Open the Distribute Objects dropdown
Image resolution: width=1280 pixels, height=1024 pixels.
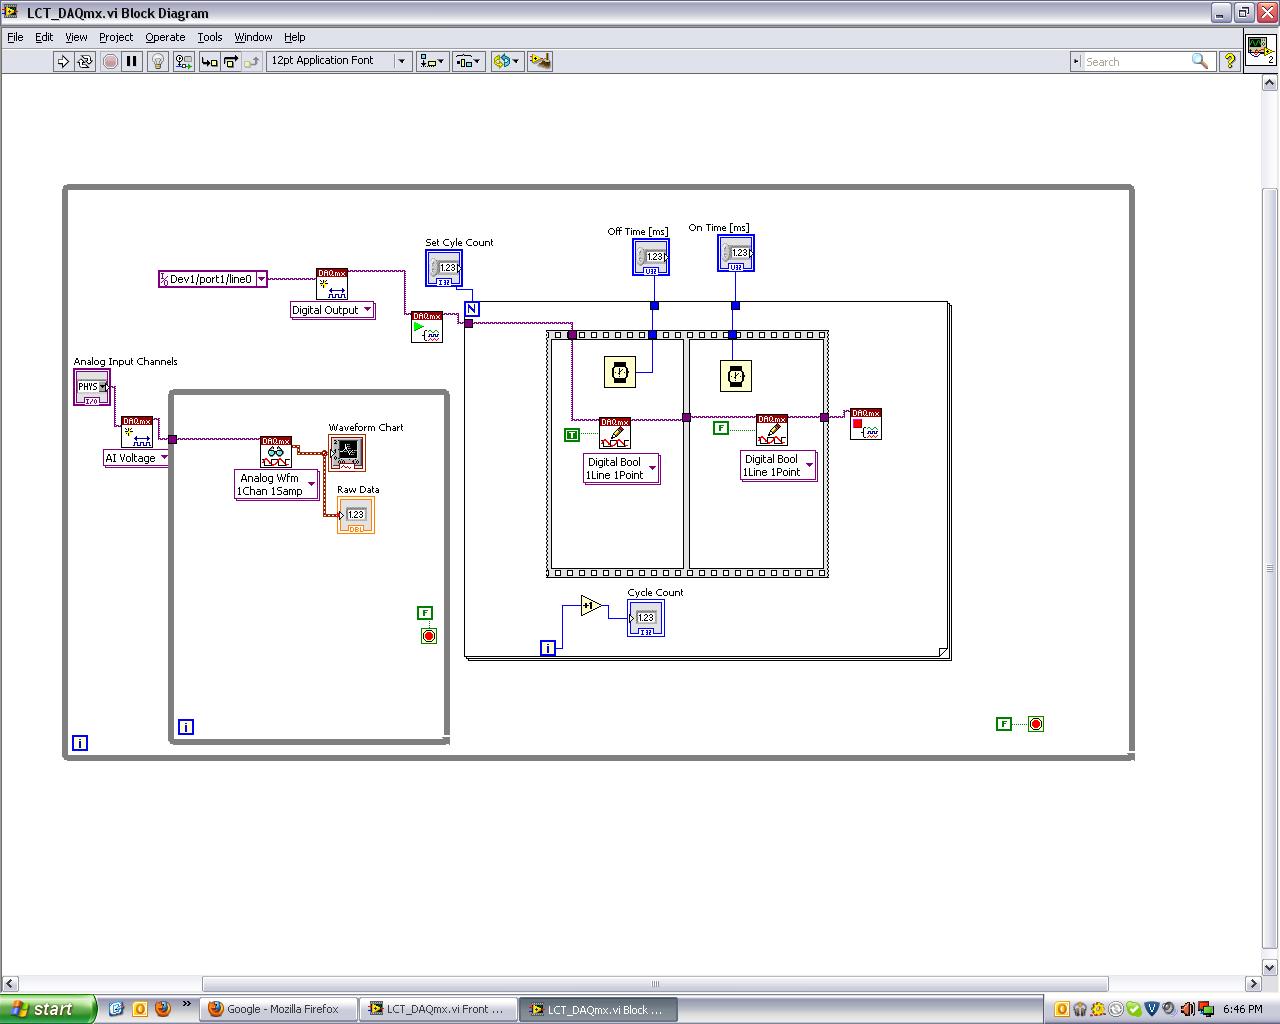468,61
